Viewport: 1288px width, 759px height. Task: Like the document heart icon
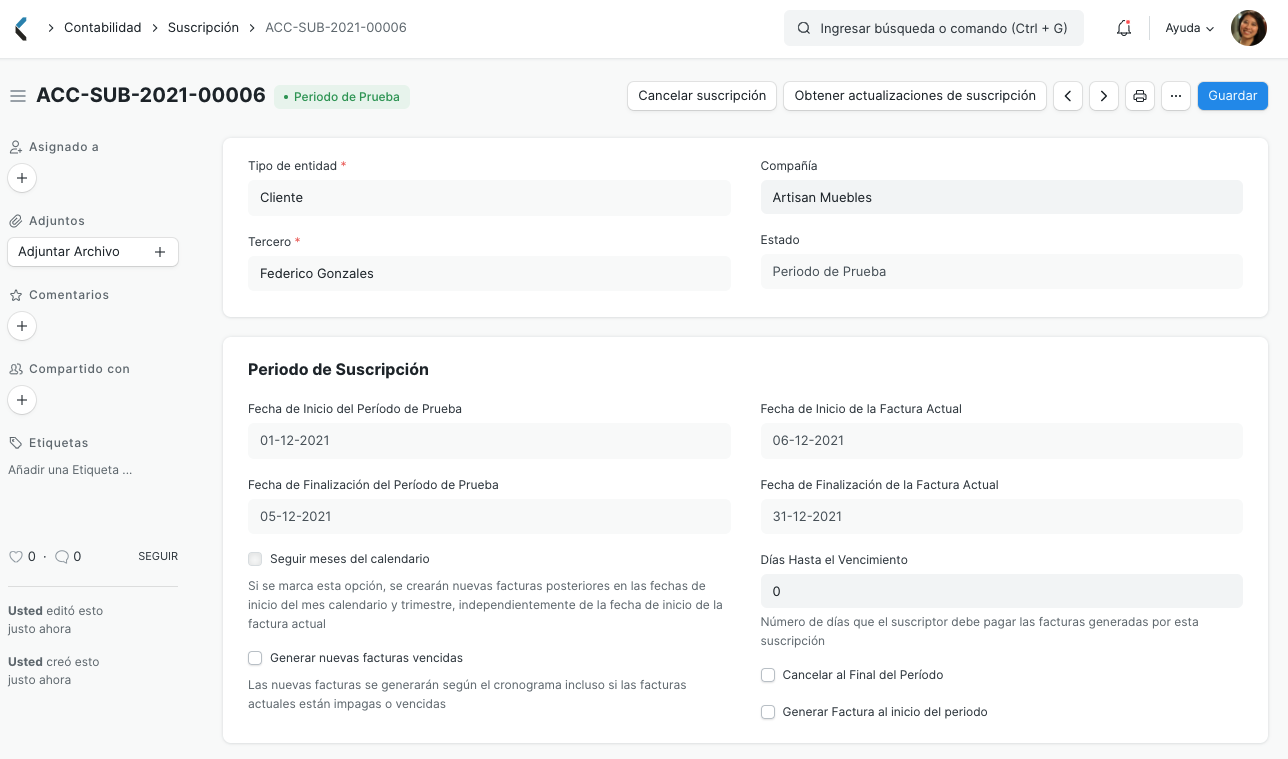(x=15, y=556)
